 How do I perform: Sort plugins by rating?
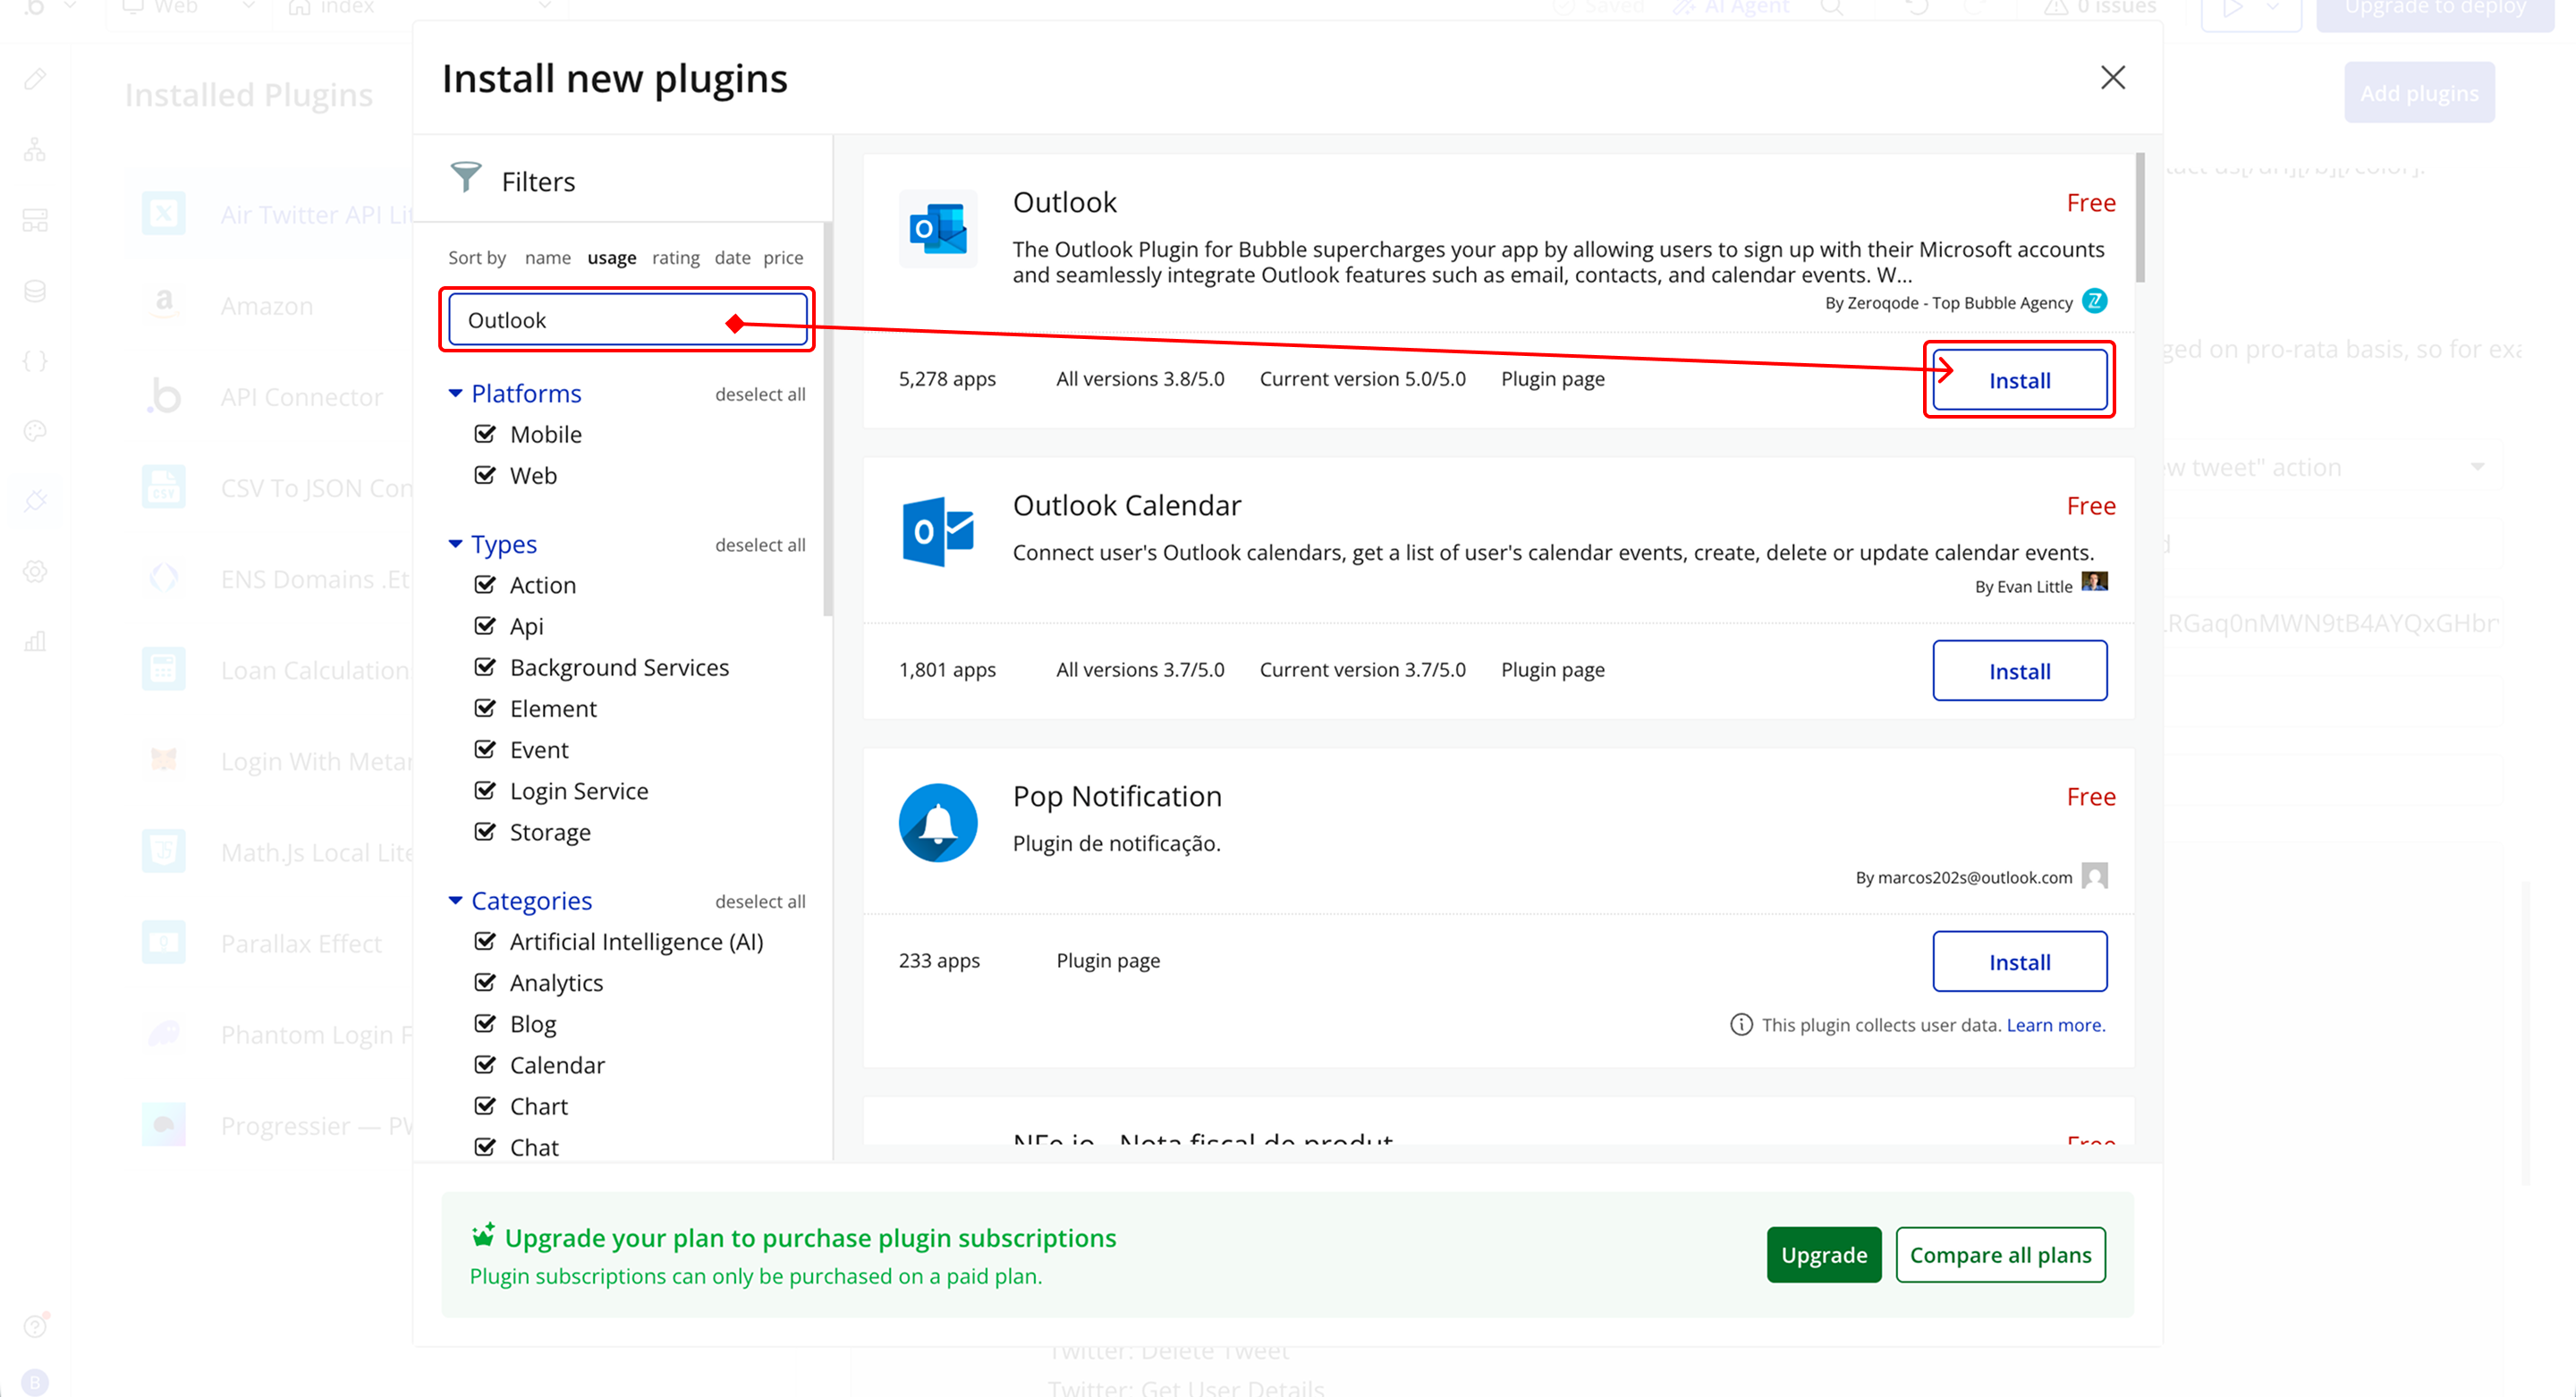click(675, 258)
